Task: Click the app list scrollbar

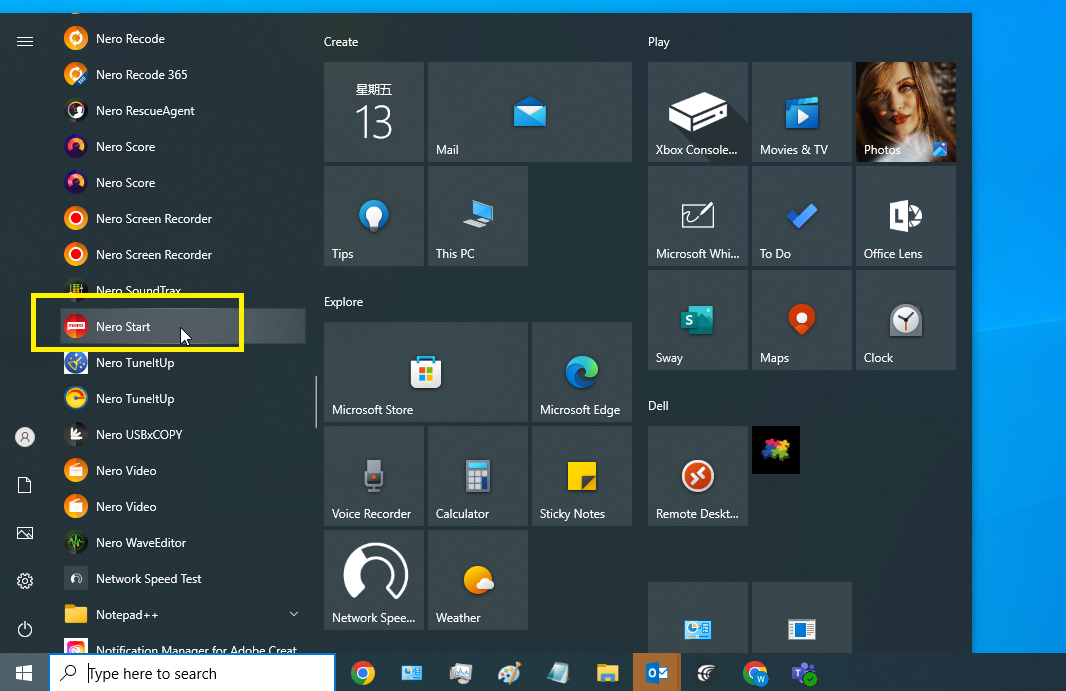Action: click(316, 402)
